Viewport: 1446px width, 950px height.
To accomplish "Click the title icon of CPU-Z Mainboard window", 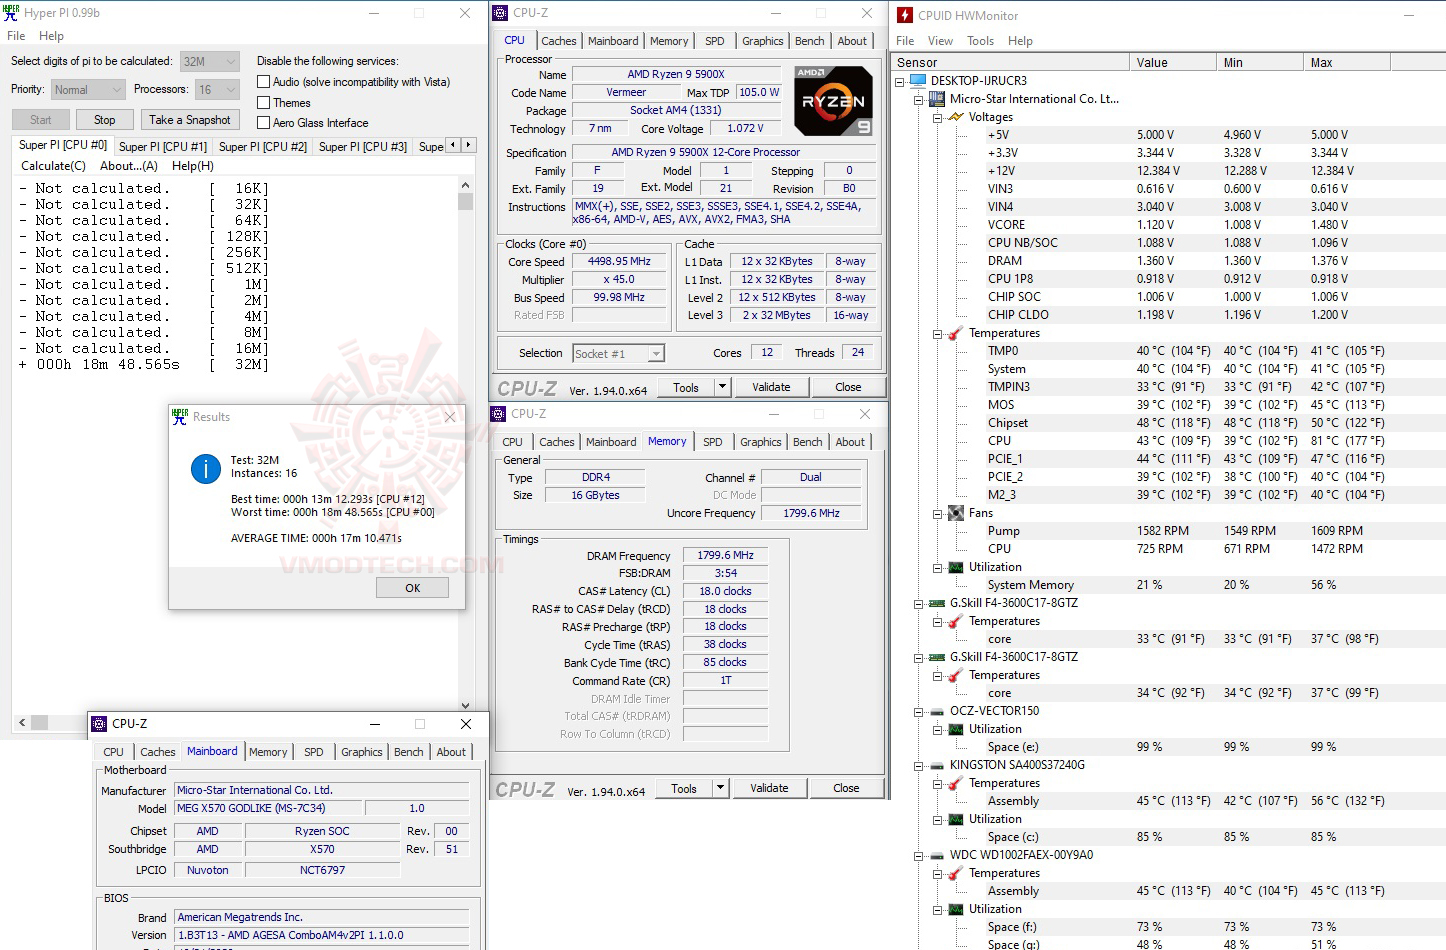I will click(x=99, y=724).
